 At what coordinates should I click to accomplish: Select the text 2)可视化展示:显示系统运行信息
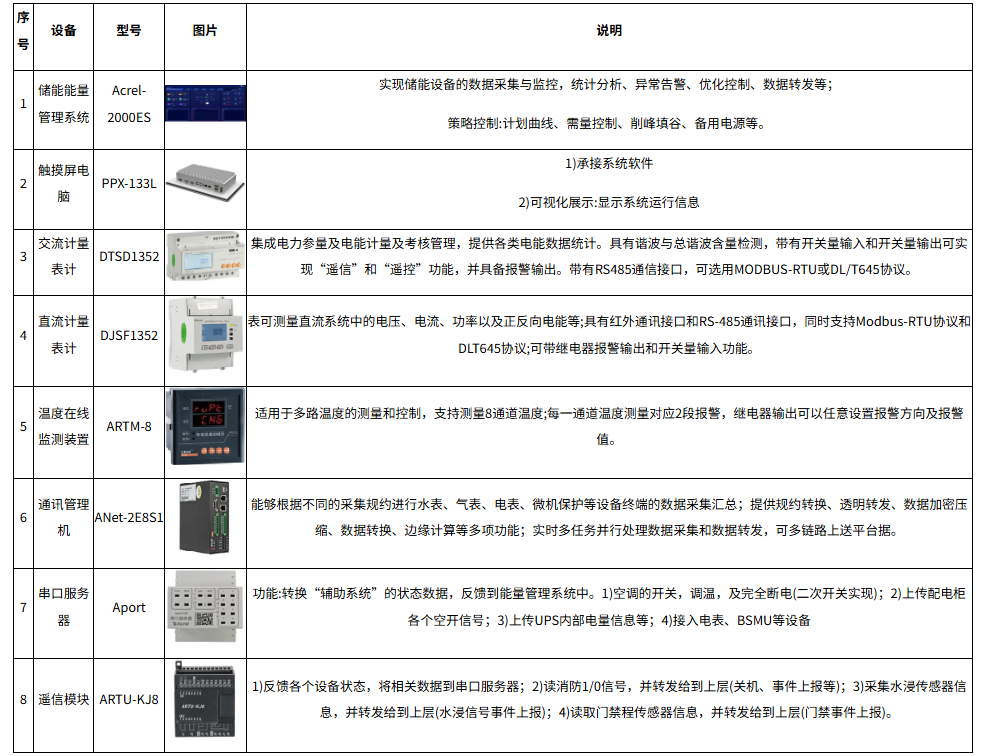pyautogui.click(x=609, y=202)
